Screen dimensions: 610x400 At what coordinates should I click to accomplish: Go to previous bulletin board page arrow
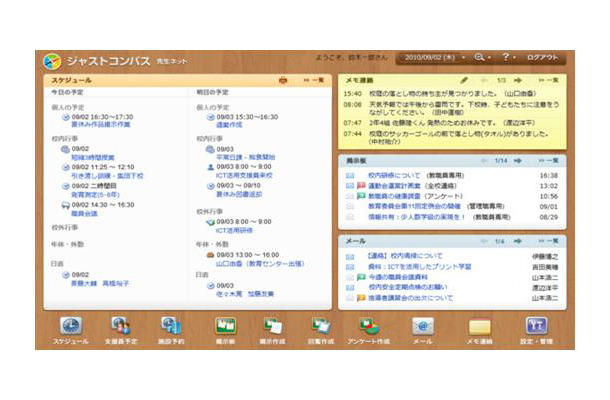[x=484, y=161]
